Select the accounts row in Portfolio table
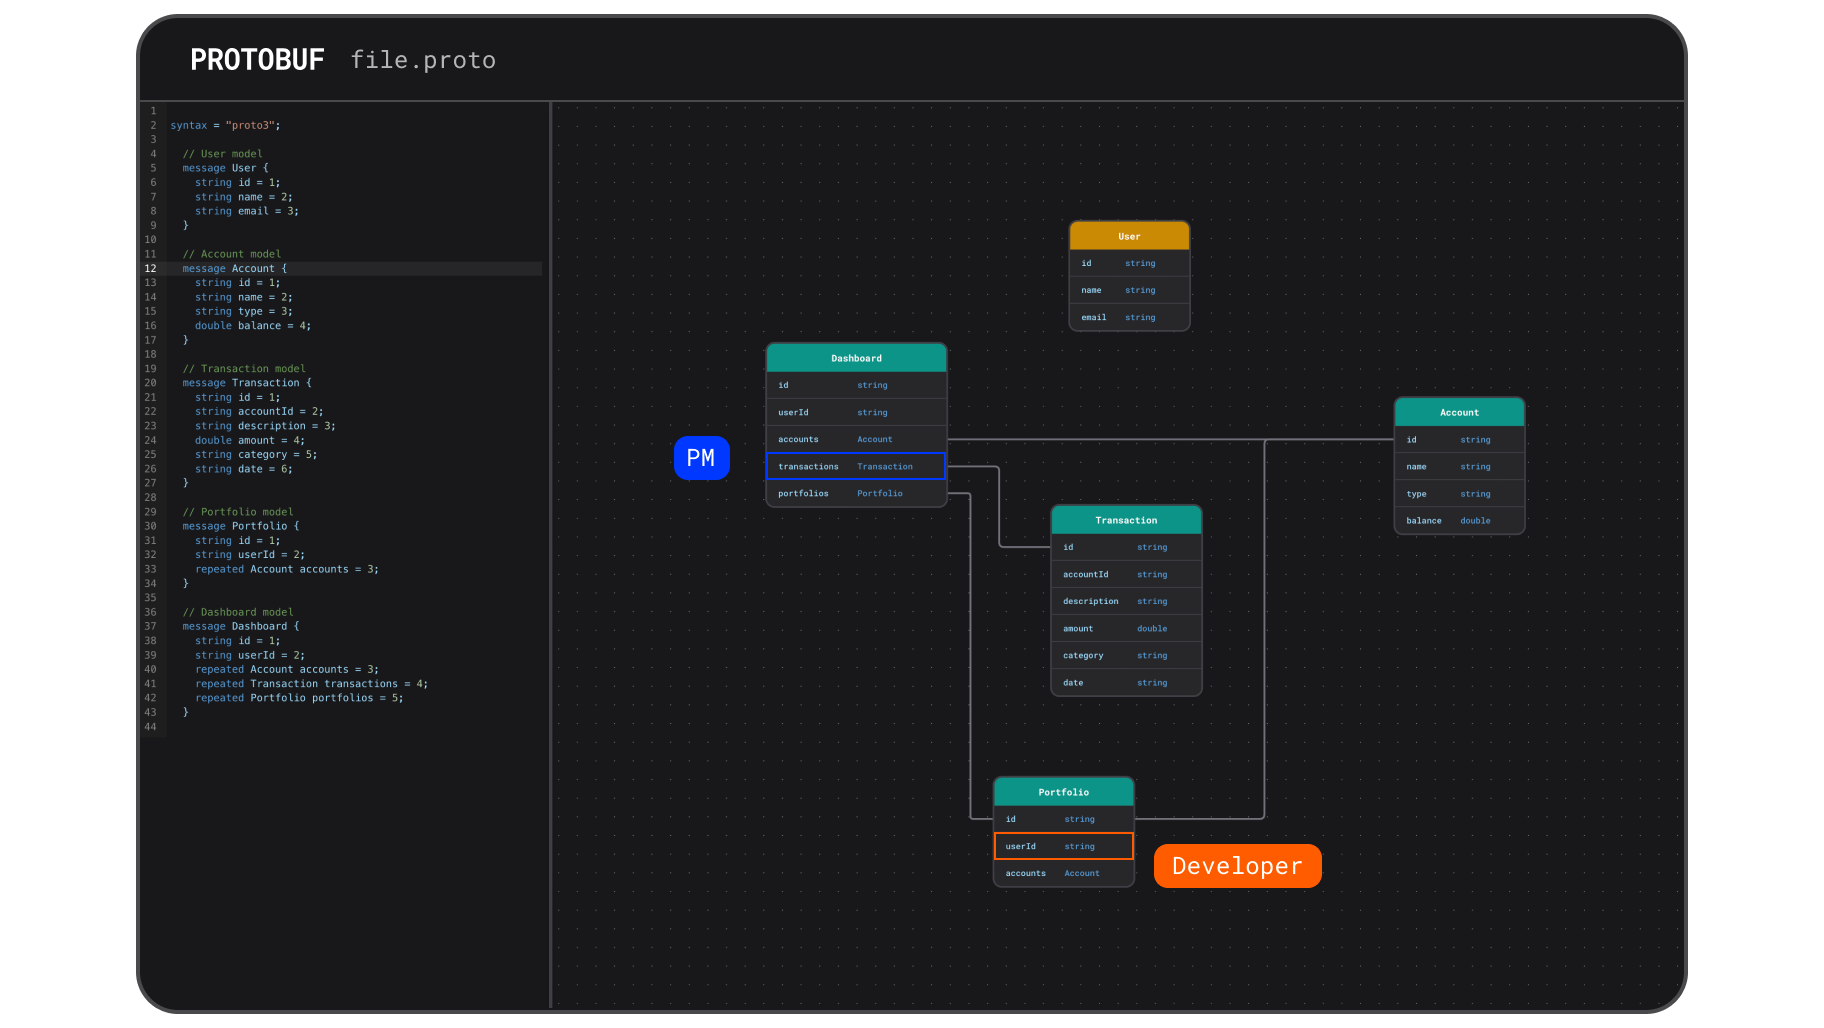Image resolution: width=1824 pixels, height=1028 pixels. (1063, 873)
